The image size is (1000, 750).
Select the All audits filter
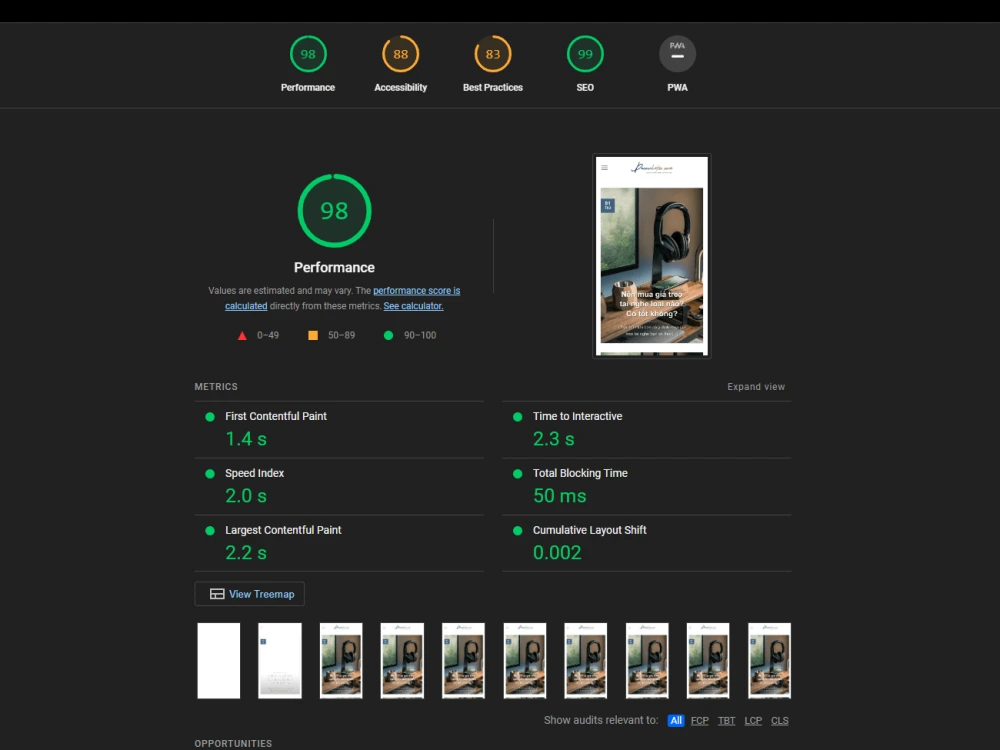click(675, 721)
